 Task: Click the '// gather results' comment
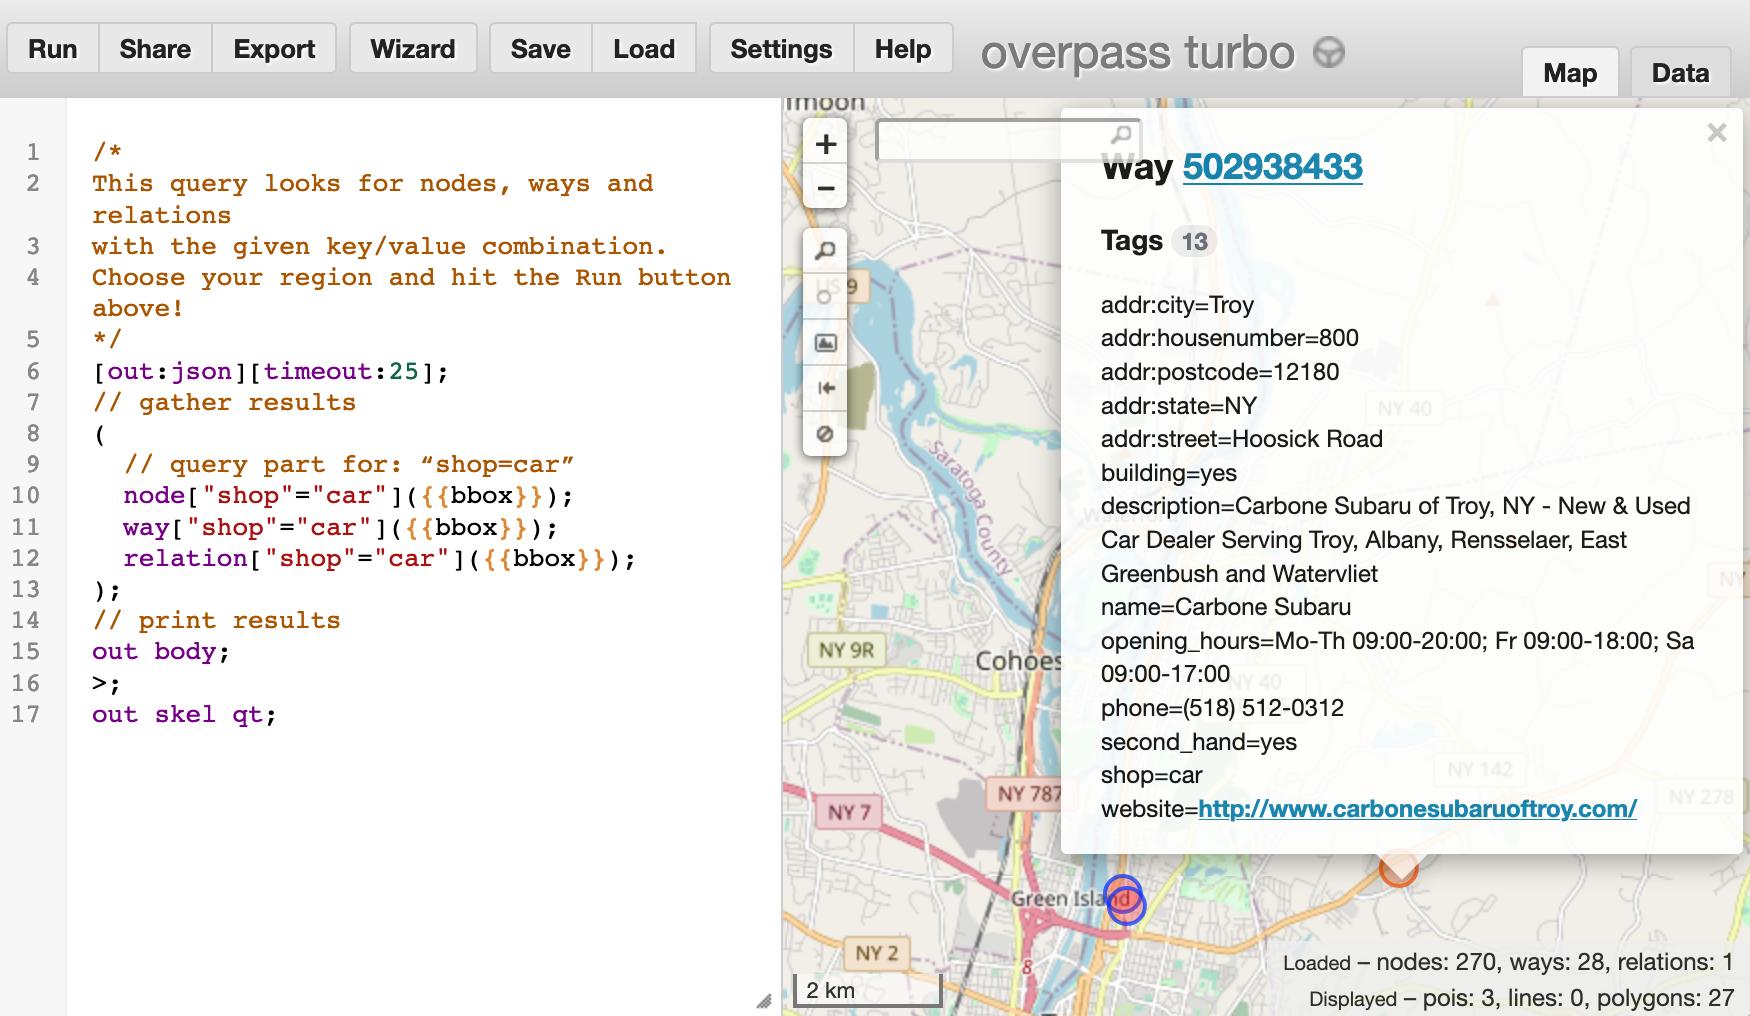(224, 403)
